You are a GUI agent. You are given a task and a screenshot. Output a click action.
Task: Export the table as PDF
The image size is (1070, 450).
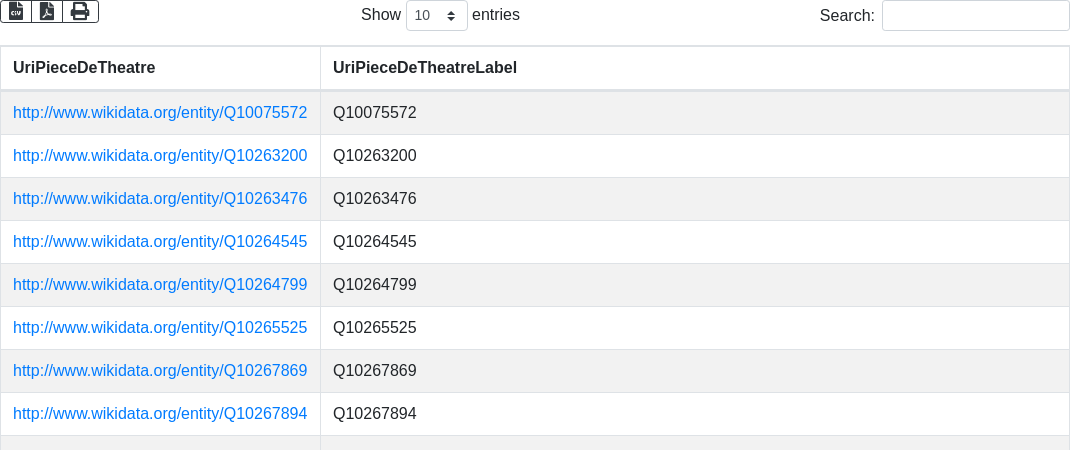tap(47, 11)
